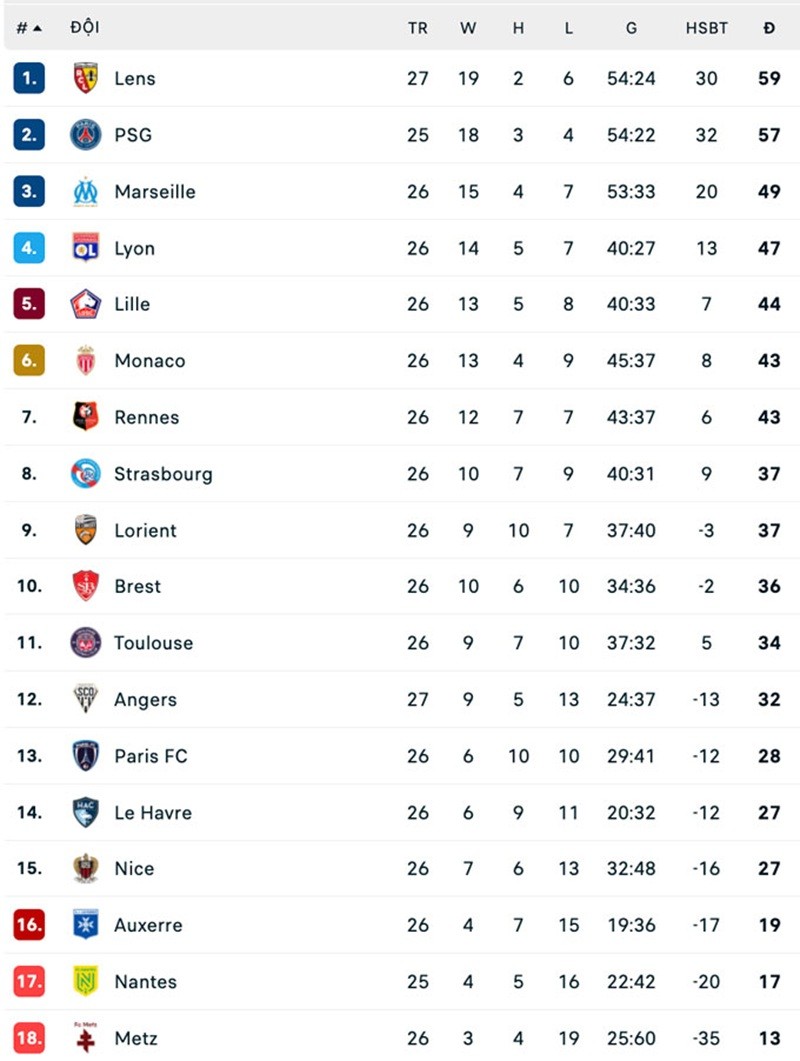Click the red position badge for Auxerre
Viewport: 800px width, 1061px height.
coord(31,925)
